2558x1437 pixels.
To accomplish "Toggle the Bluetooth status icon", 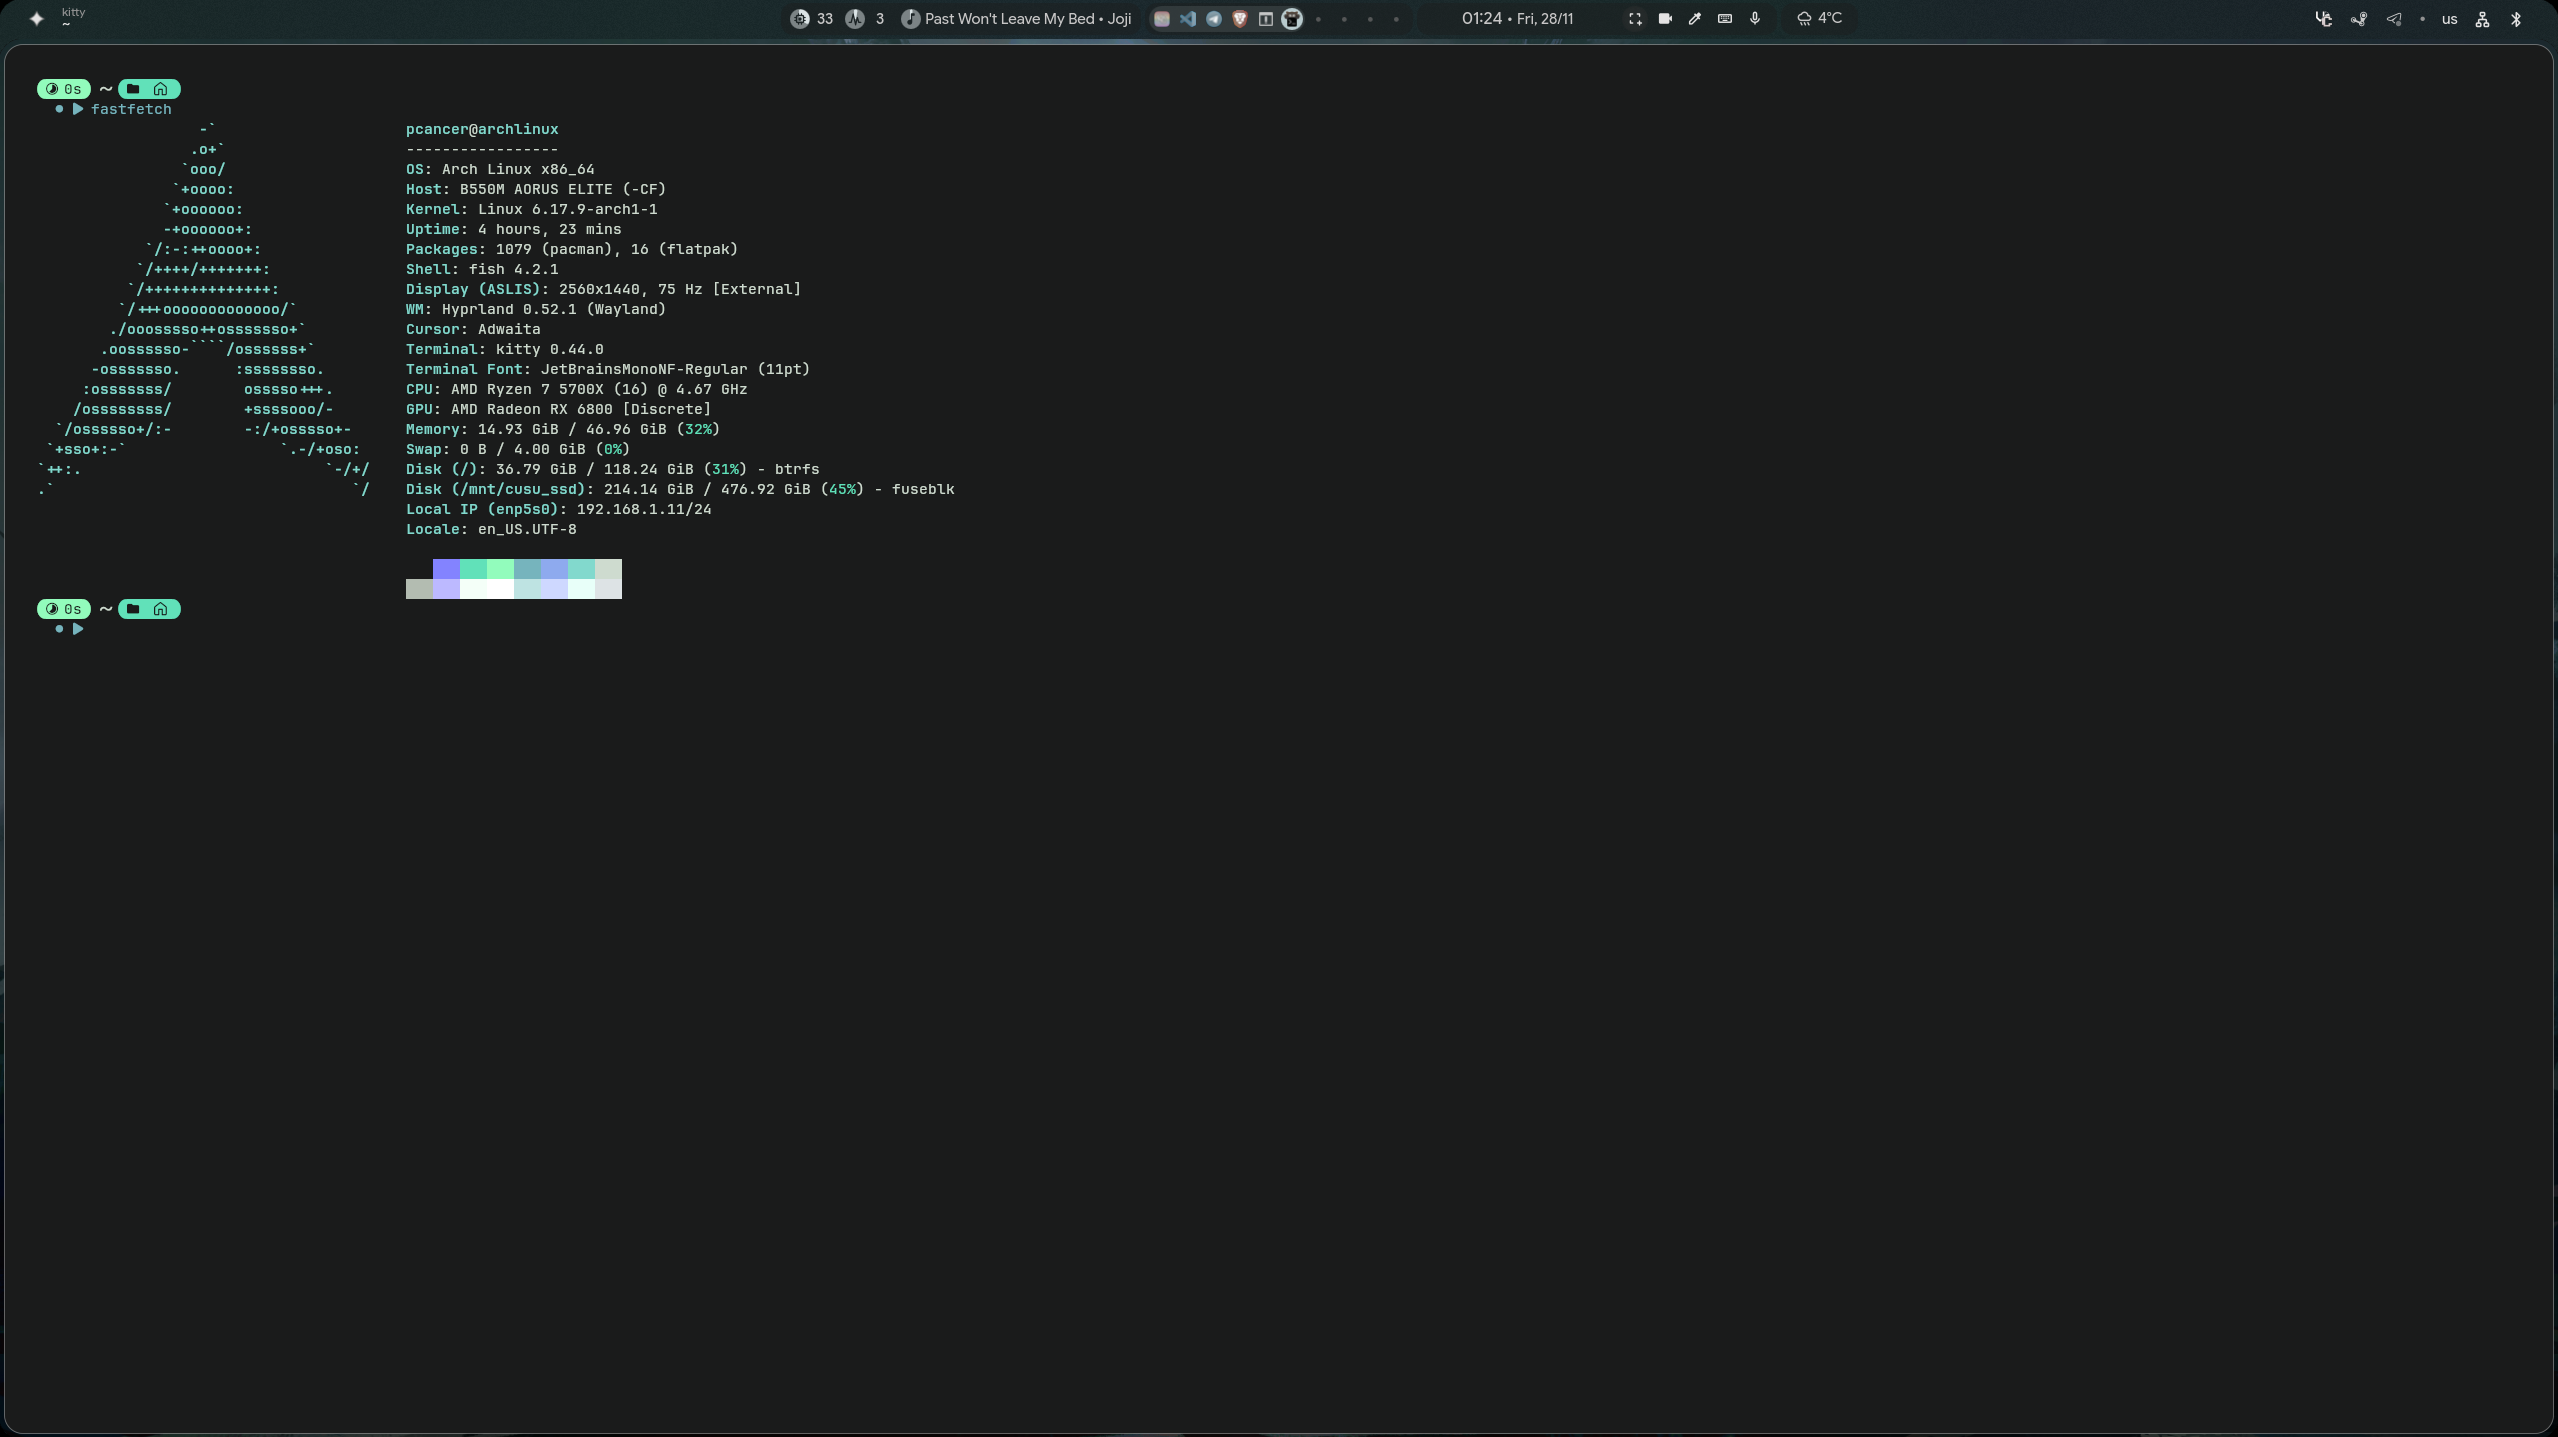I will pyautogui.click(x=2516, y=19).
